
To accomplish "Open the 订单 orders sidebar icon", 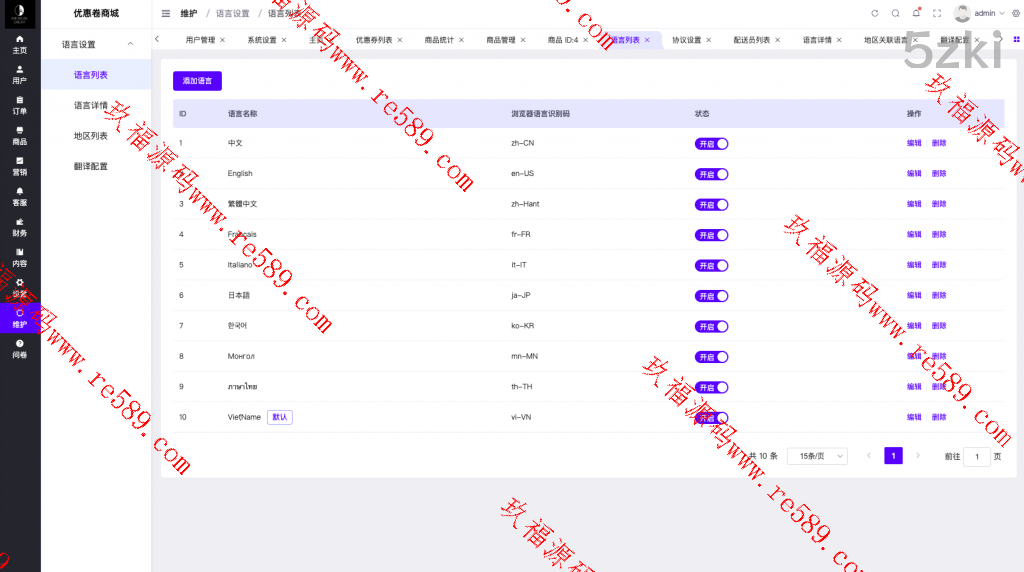I will click(x=20, y=106).
